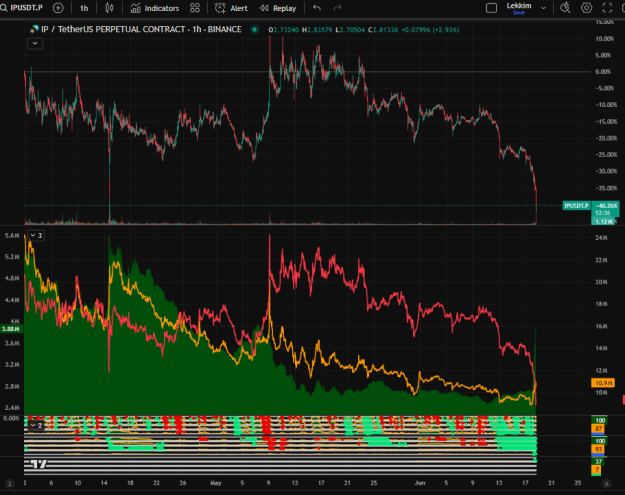Undo last action arrow
The height and width of the screenshot is (495, 625).
pos(317,8)
